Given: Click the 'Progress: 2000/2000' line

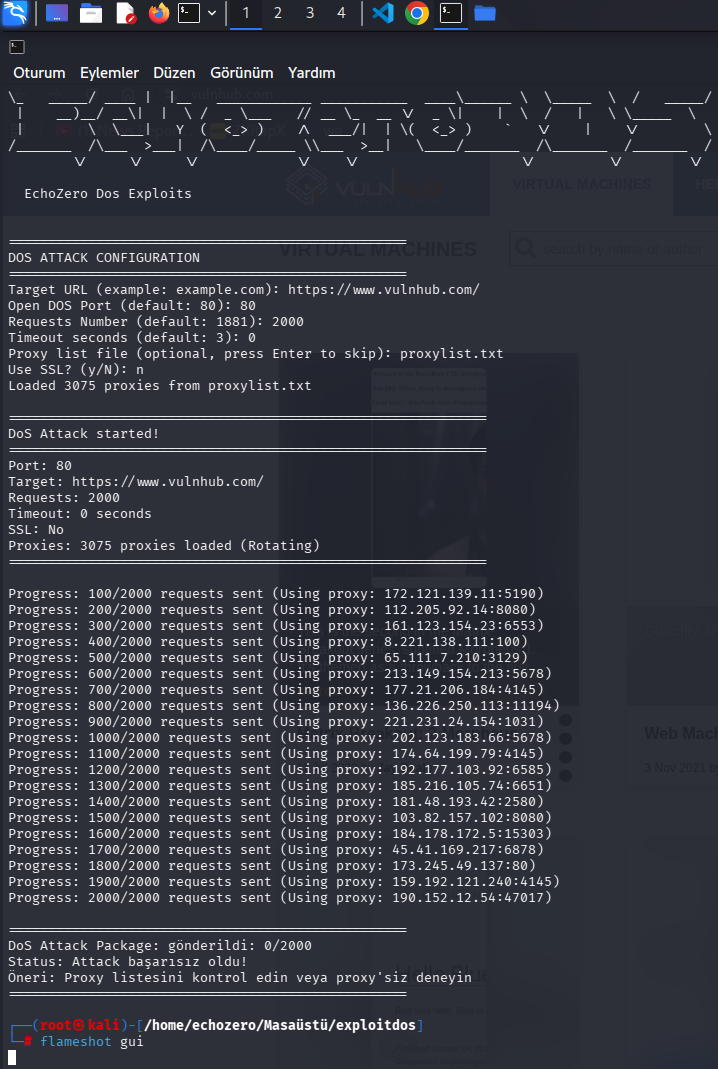Looking at the screenshot, I should pos(280,898).
